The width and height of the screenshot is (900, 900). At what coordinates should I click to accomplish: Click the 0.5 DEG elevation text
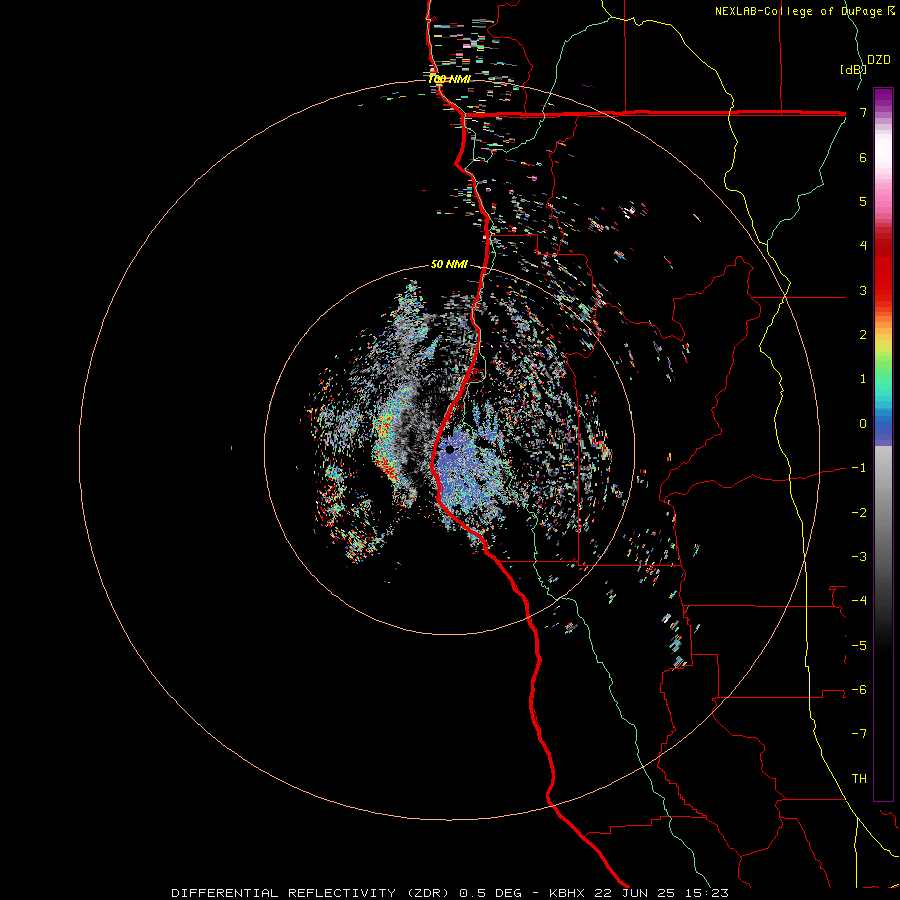click(x=491, y=893)
